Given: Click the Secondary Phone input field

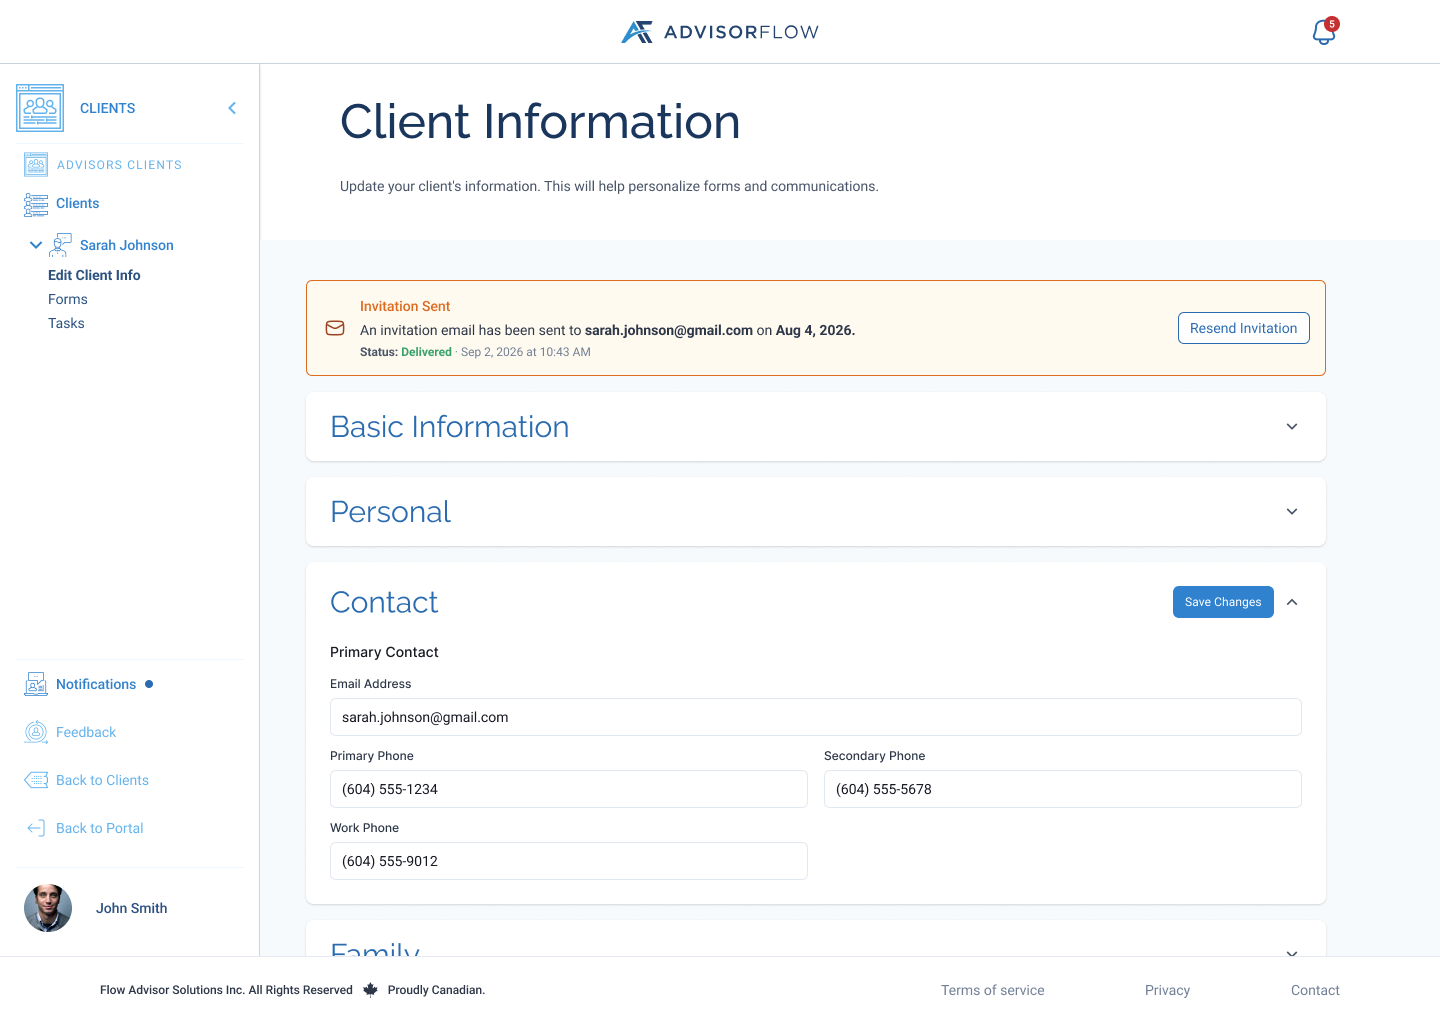Looking at the screenshot, I should click(1063, 789).
